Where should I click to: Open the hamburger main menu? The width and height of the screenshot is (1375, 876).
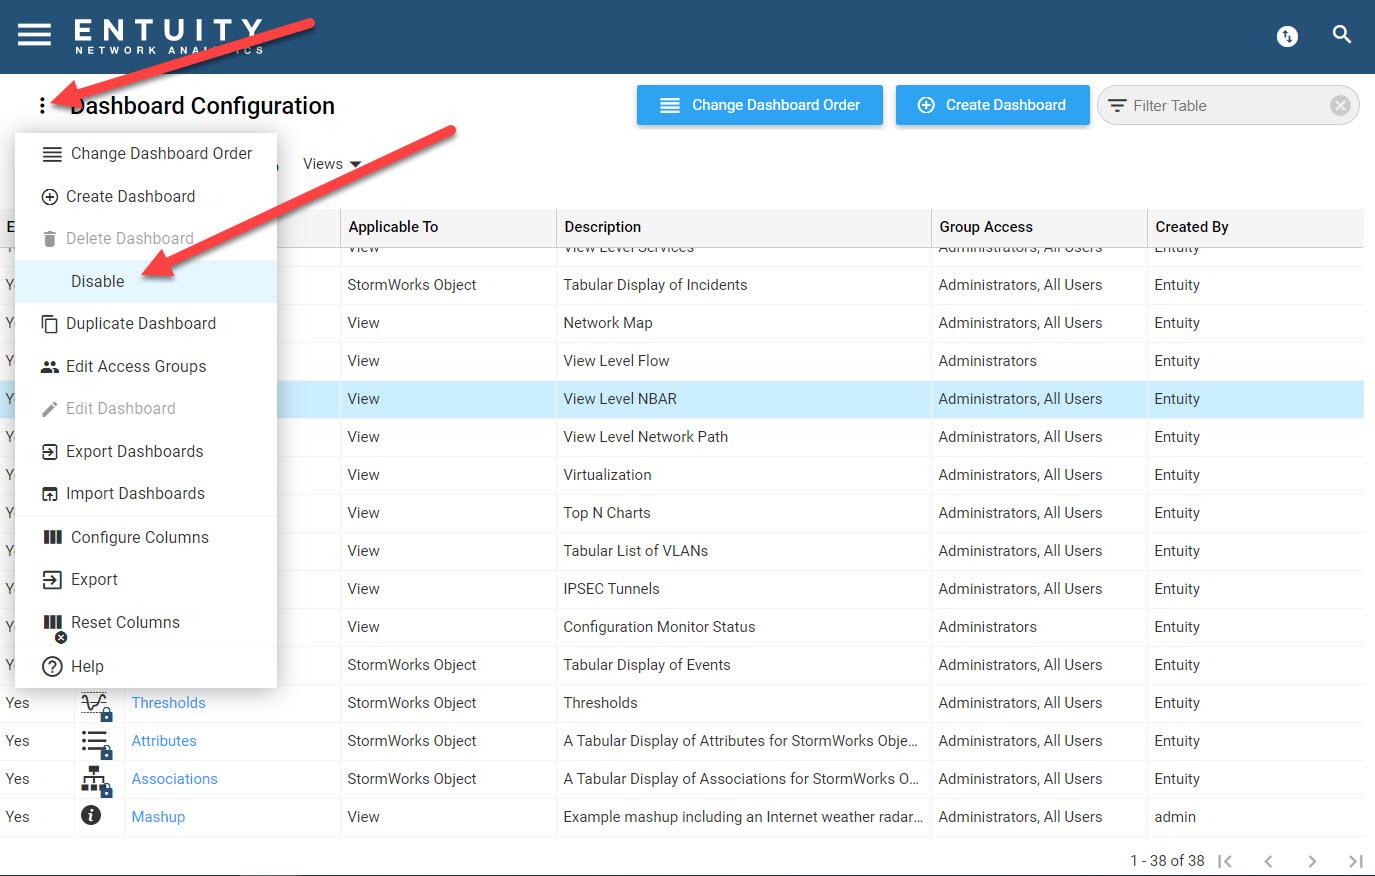coord(34,35)
